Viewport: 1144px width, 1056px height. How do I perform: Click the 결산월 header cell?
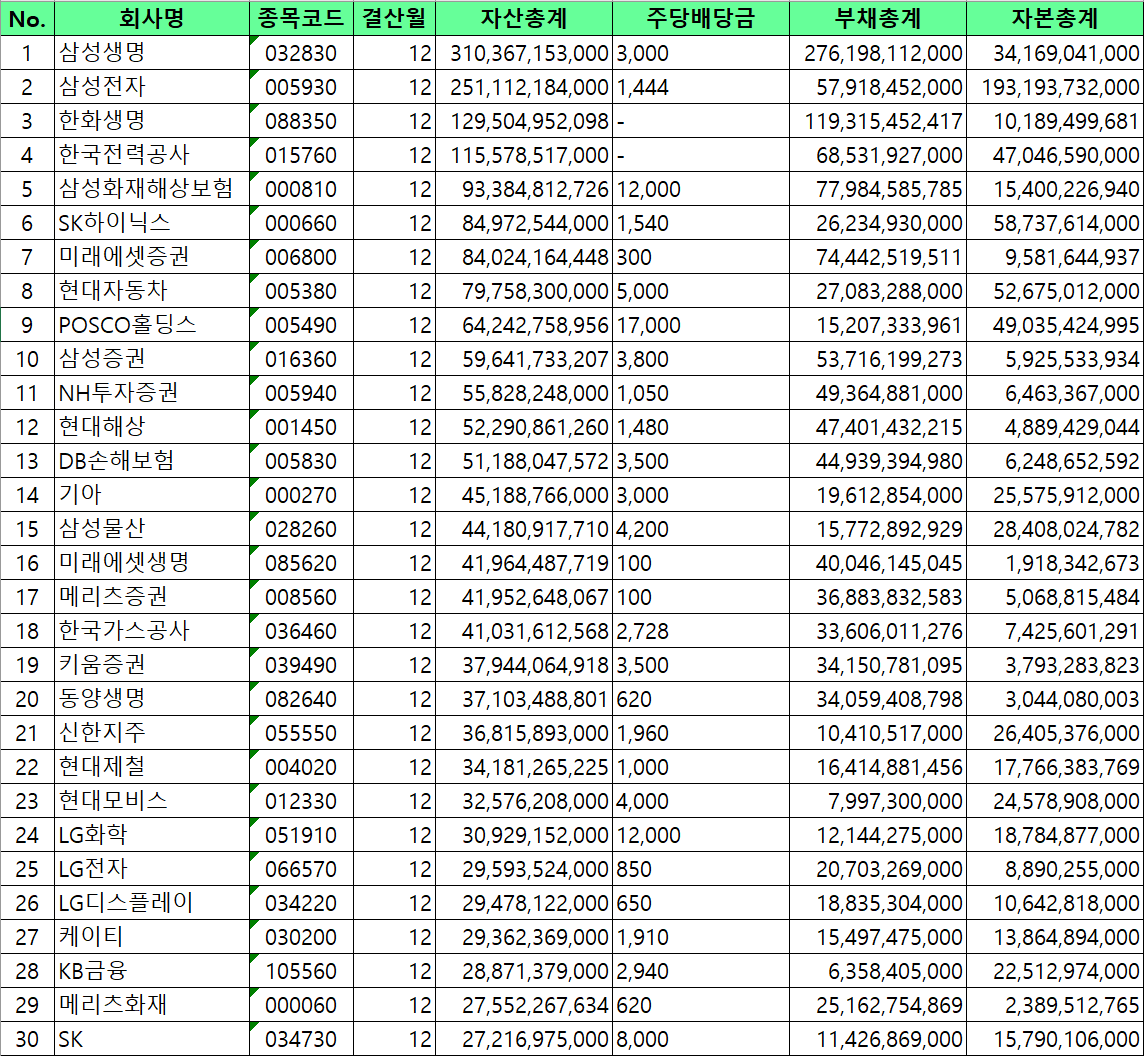pyautogui.click(x=394, y=19)
